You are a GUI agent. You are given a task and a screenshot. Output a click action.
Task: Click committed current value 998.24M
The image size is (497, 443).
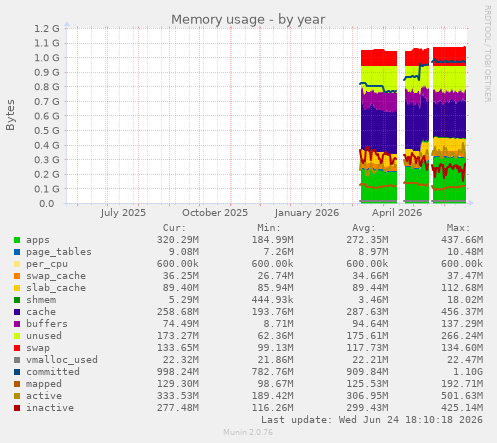(178, 372)
